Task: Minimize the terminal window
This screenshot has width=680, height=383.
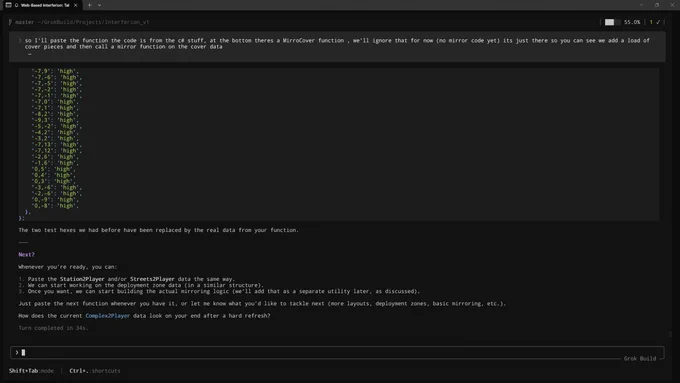Action: (x=641, y=5)
